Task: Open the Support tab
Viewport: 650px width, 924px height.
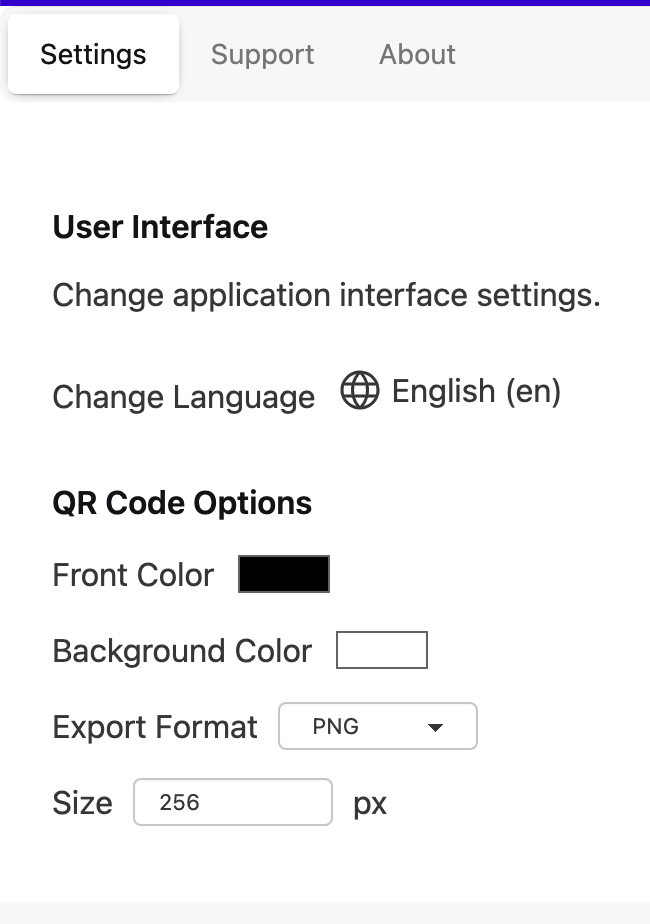Action: click(262, 55)
